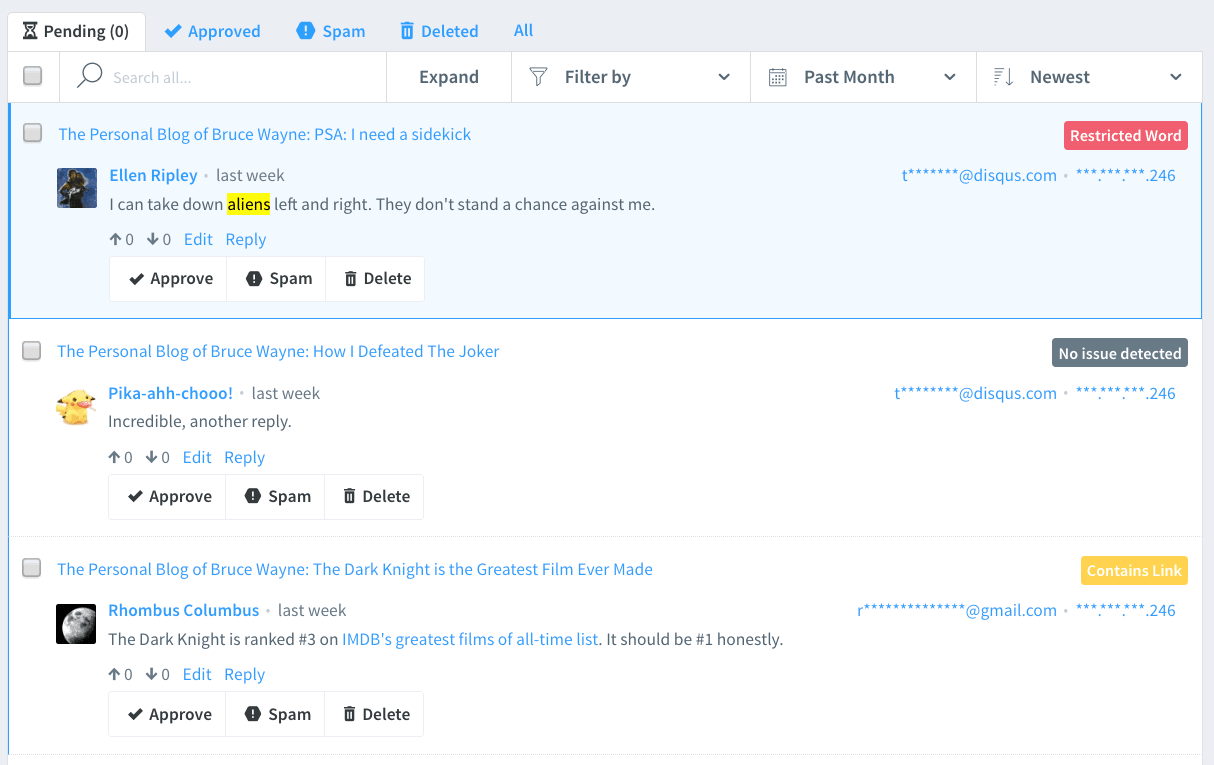Toggle the select-all comments checkbox
The height and width of the screenshot is (765, 1214).
33,76
